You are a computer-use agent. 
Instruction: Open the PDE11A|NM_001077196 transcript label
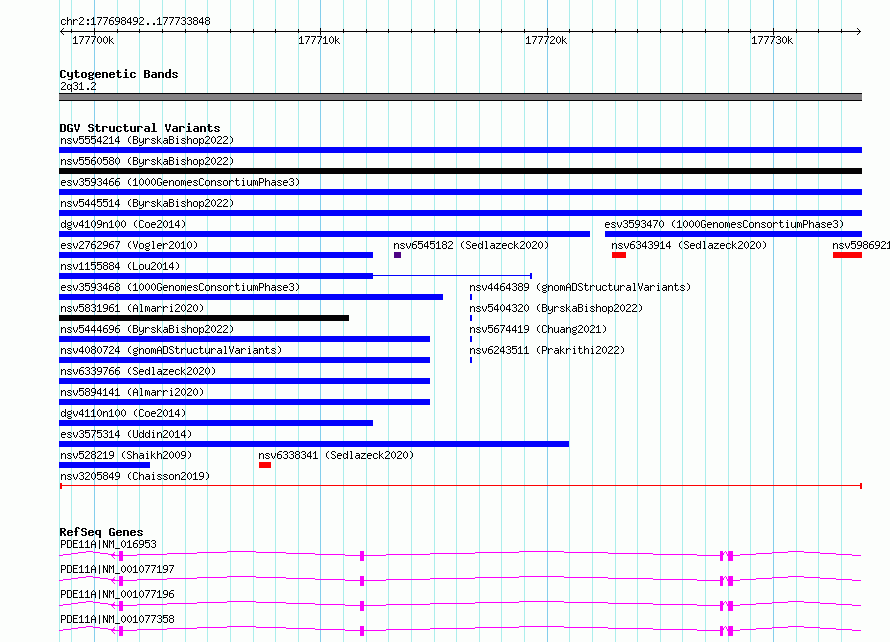pos(117,594)
